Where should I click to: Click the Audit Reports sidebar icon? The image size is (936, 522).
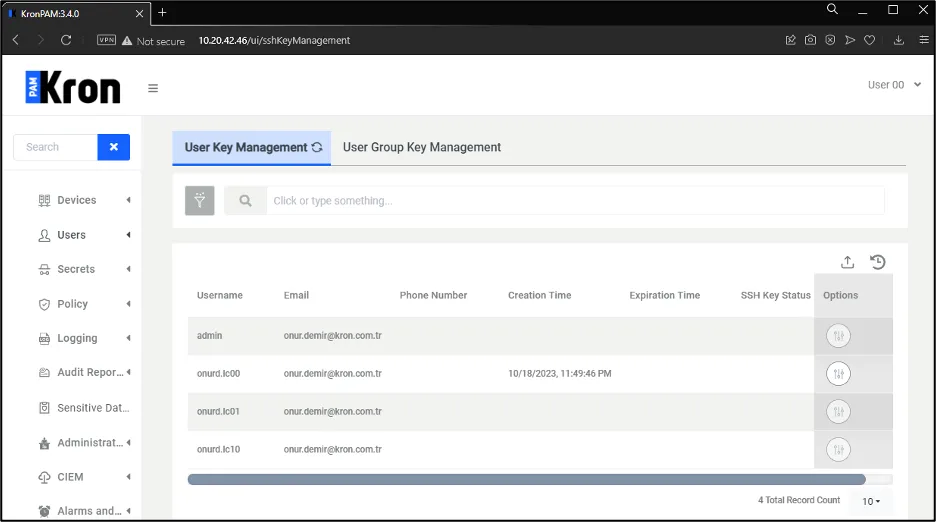[x=44, y=373]
